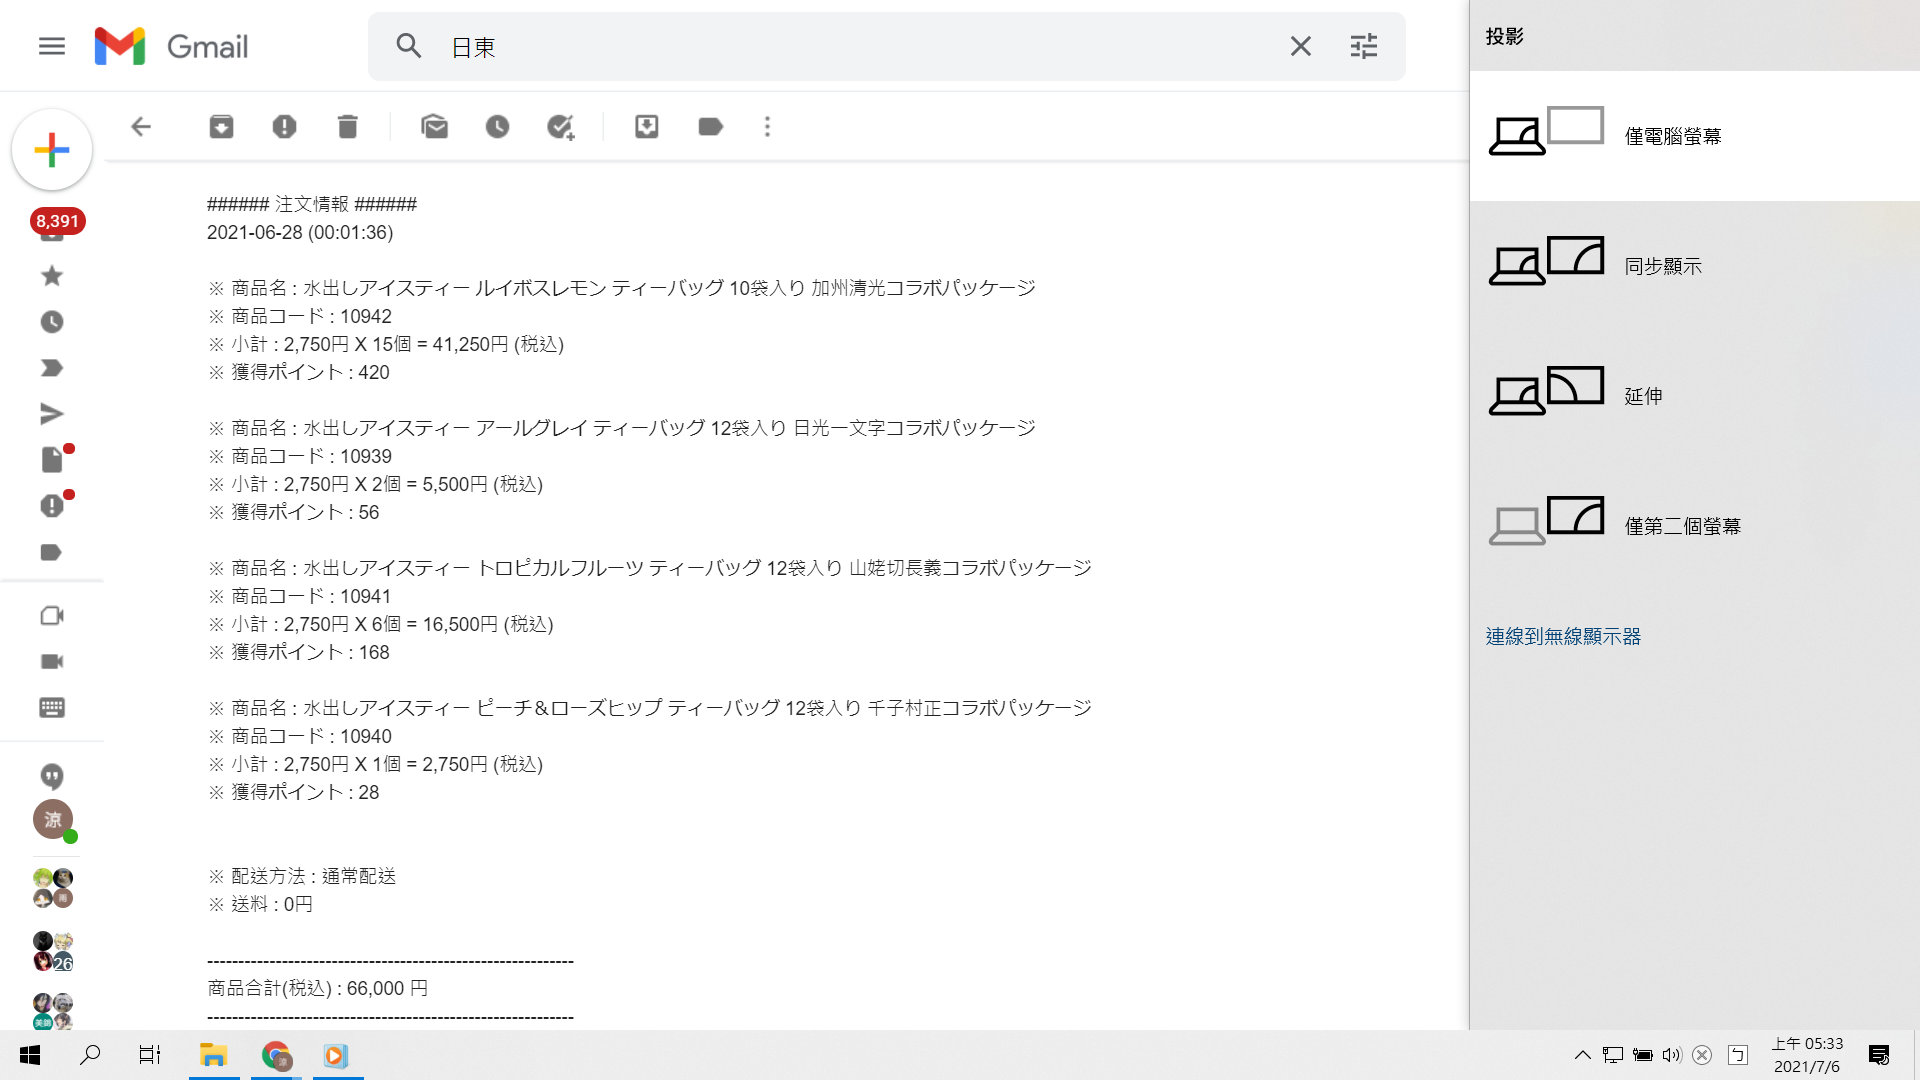Image resolution: width=1920 pixels, height=1080 pixels.
Task: Mark the email as unread
Action: (x=434, y=127)
